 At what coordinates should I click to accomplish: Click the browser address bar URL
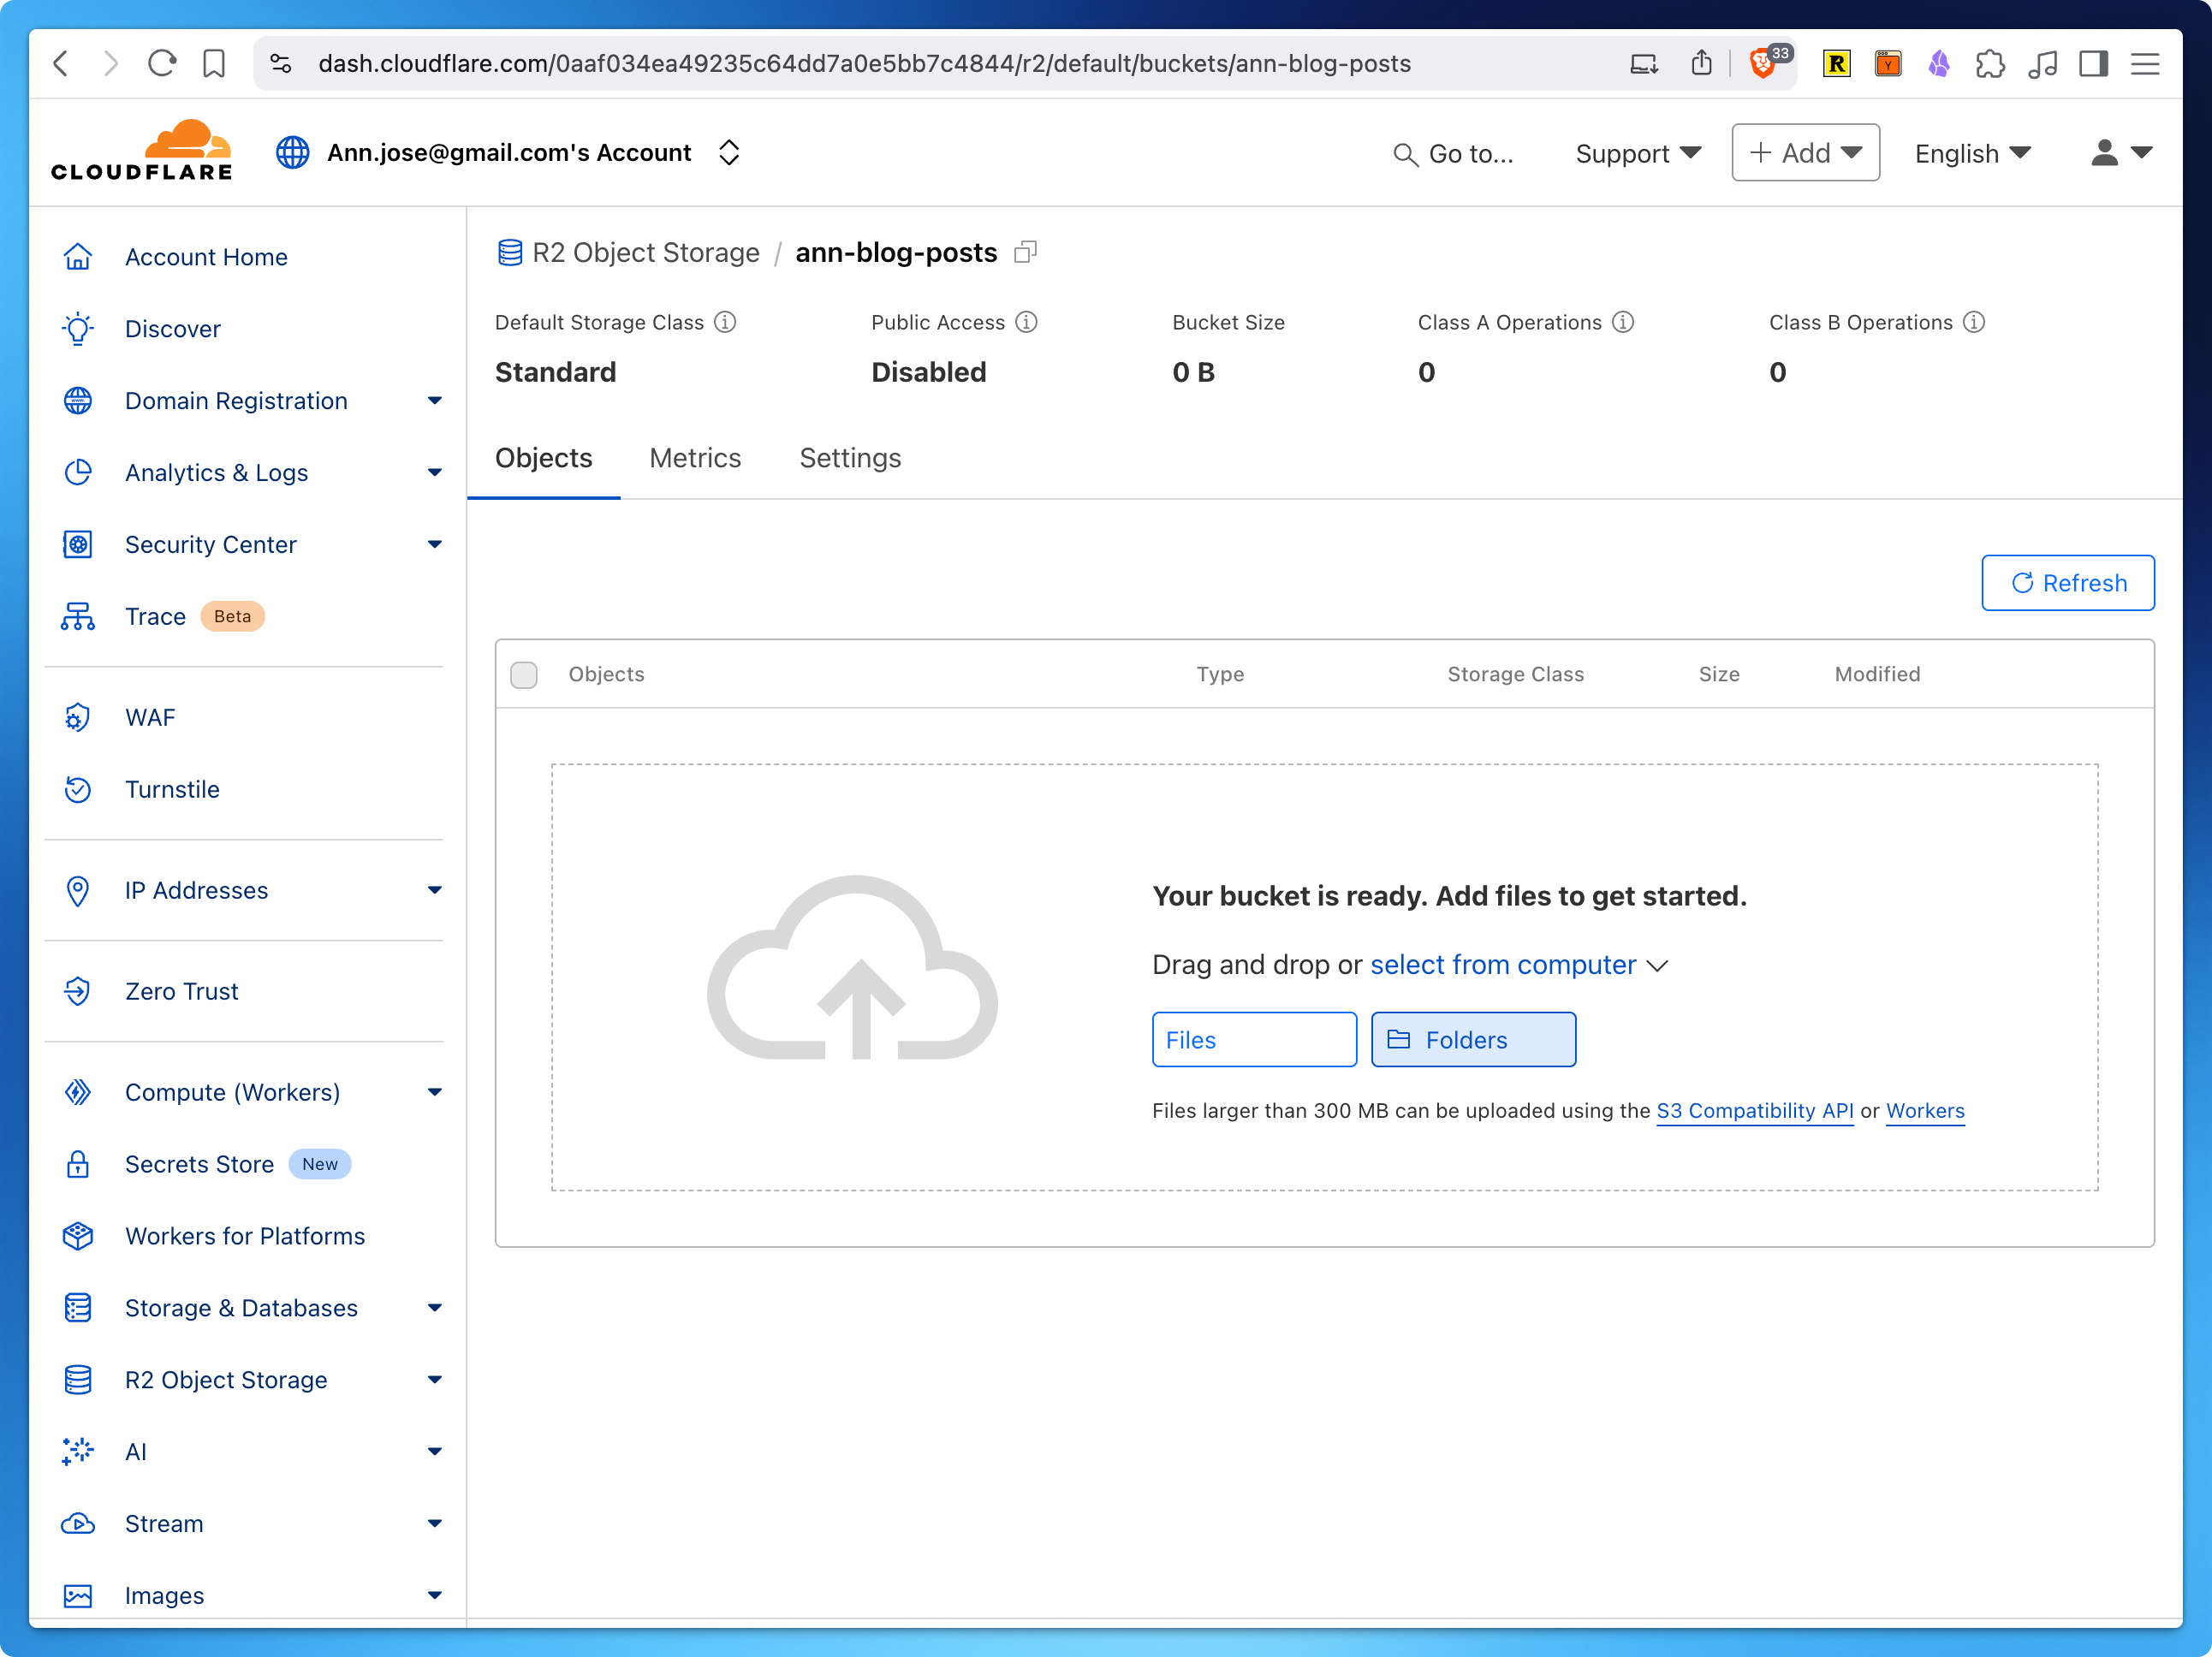point(864,64)
